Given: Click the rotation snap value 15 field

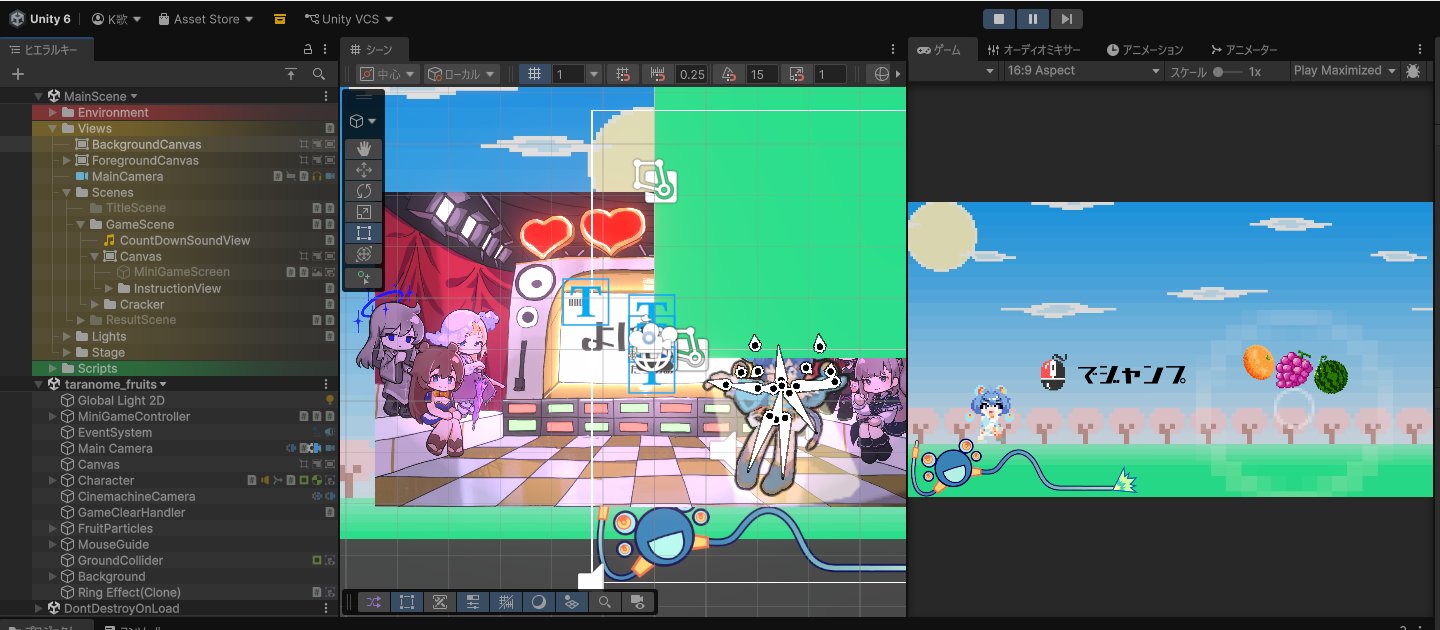Looking at the screenshot, I should (762, 74).
